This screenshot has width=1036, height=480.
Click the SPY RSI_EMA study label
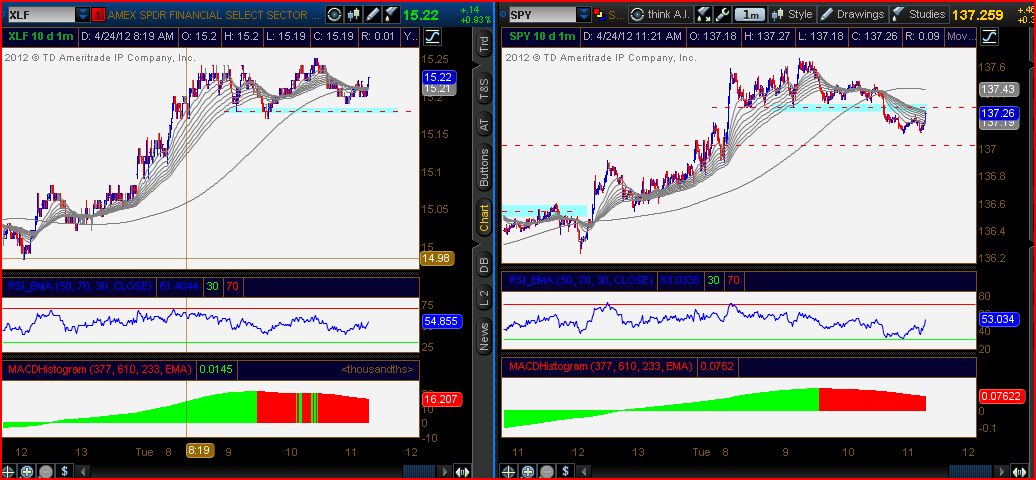pos(580,280)
